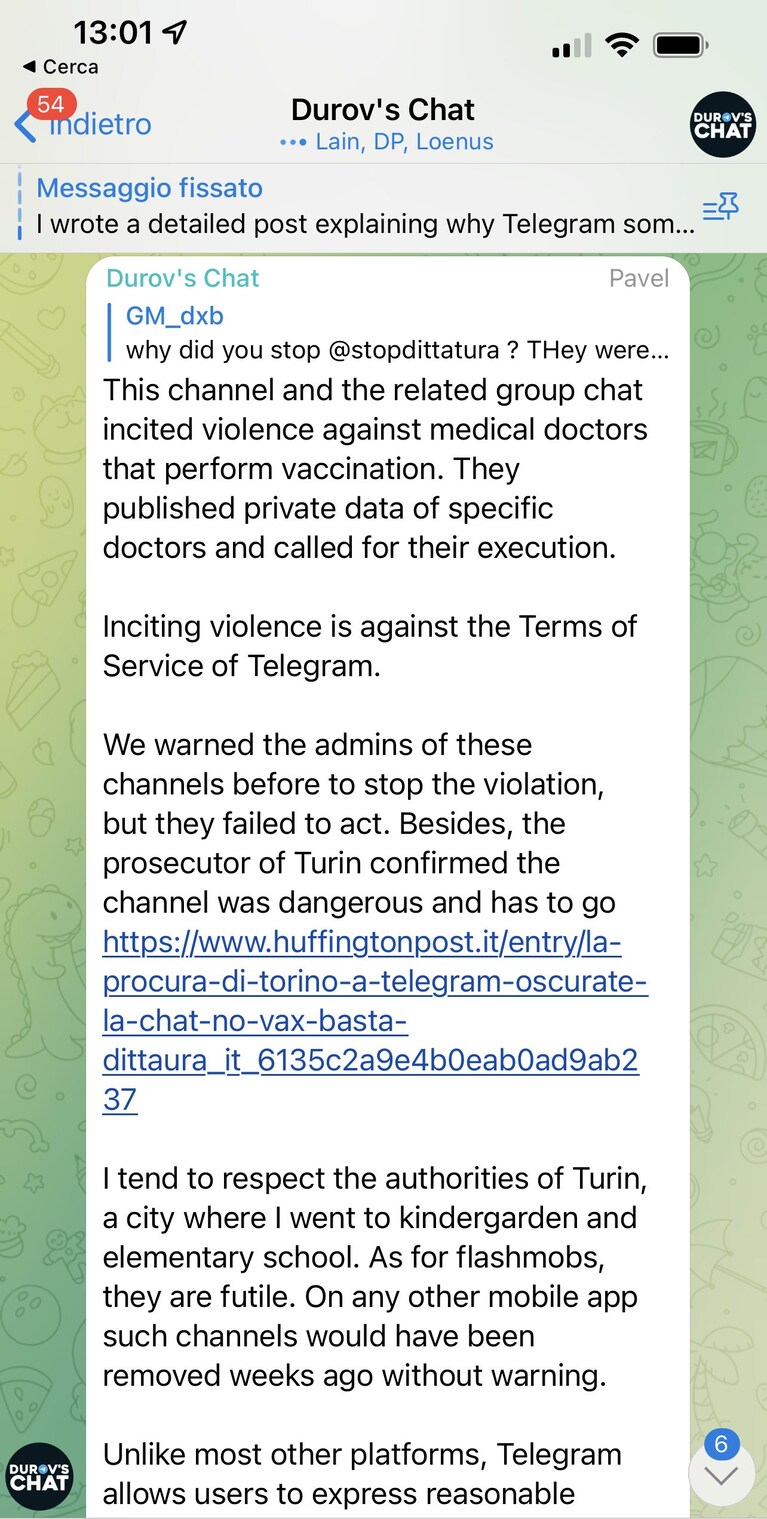767x1519 pixels.
Task: Tap the battery indicator in status bar
Action: (681, 45)
